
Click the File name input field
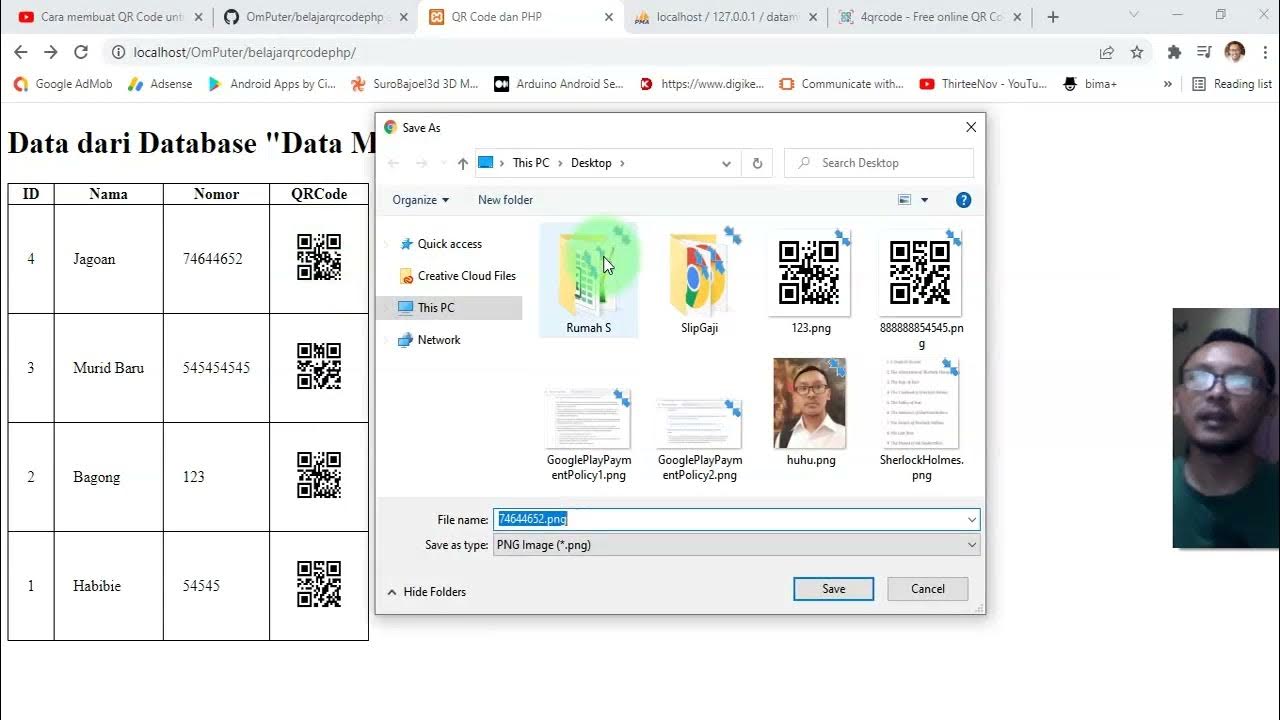tap(729, 519)
